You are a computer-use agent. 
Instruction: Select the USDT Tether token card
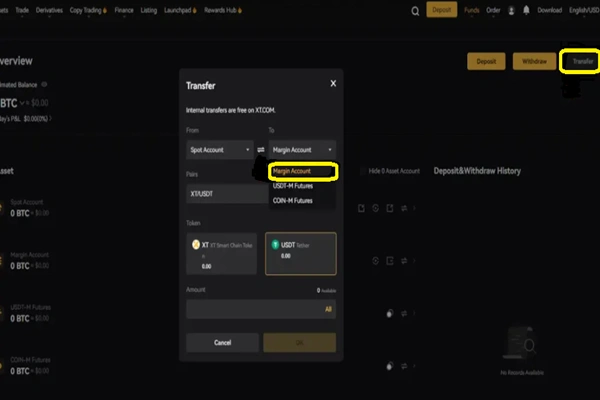coord(301,253)
